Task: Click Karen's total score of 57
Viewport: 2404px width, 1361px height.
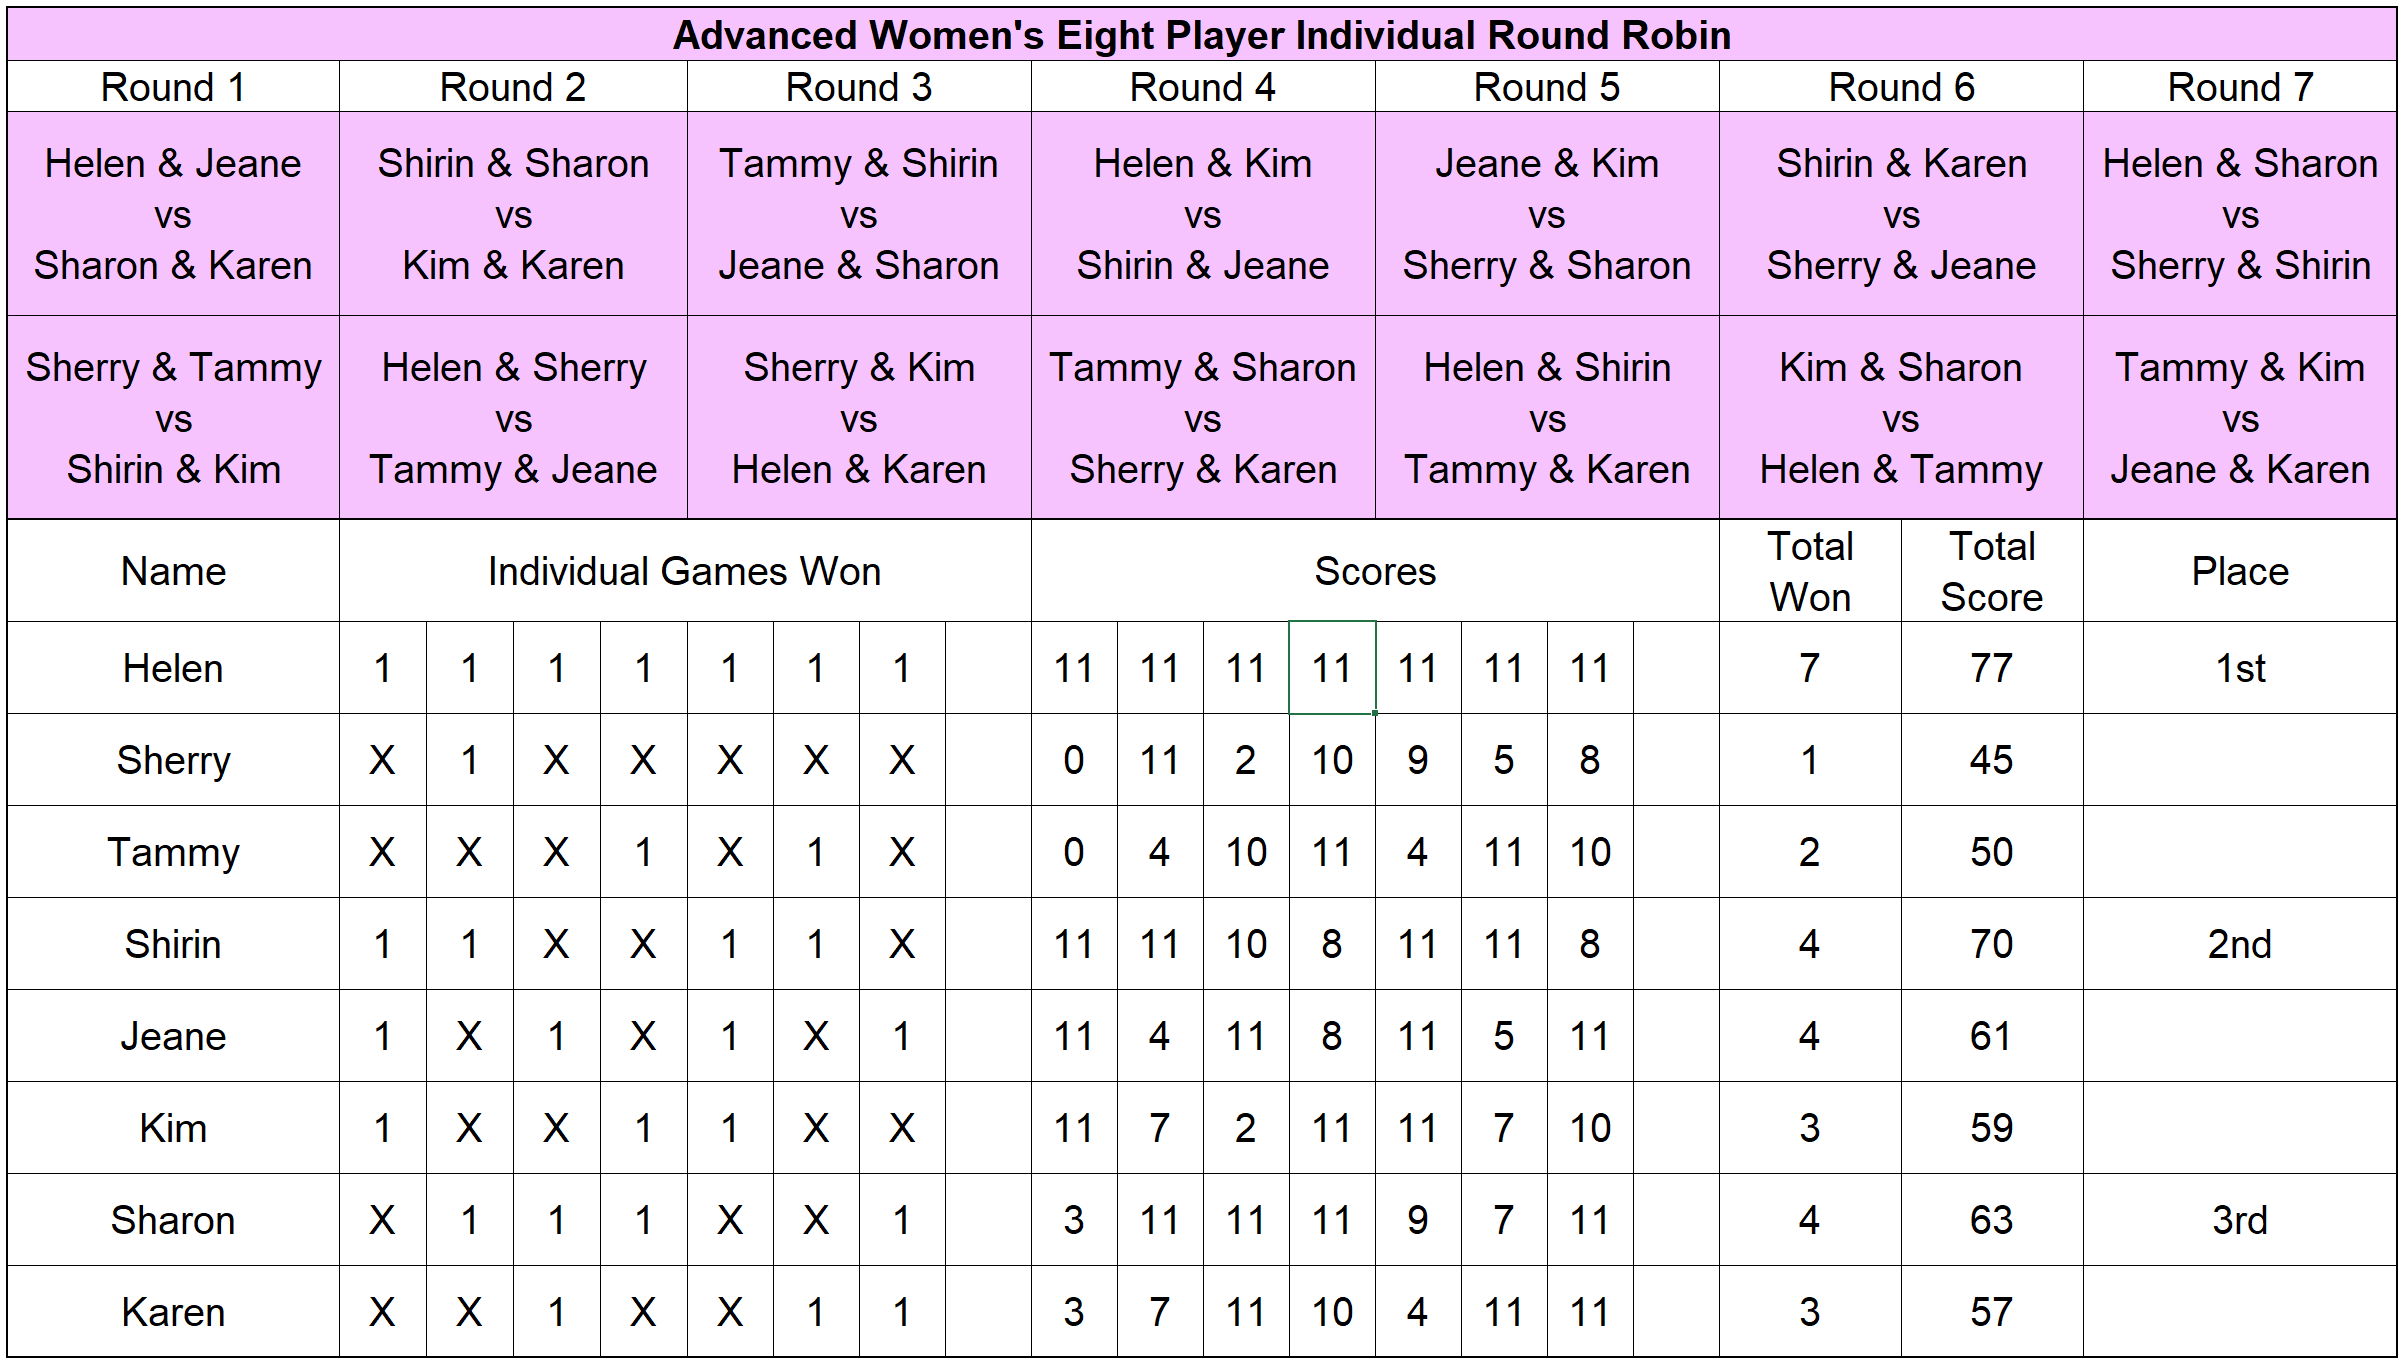Action: (1991, 1312)
